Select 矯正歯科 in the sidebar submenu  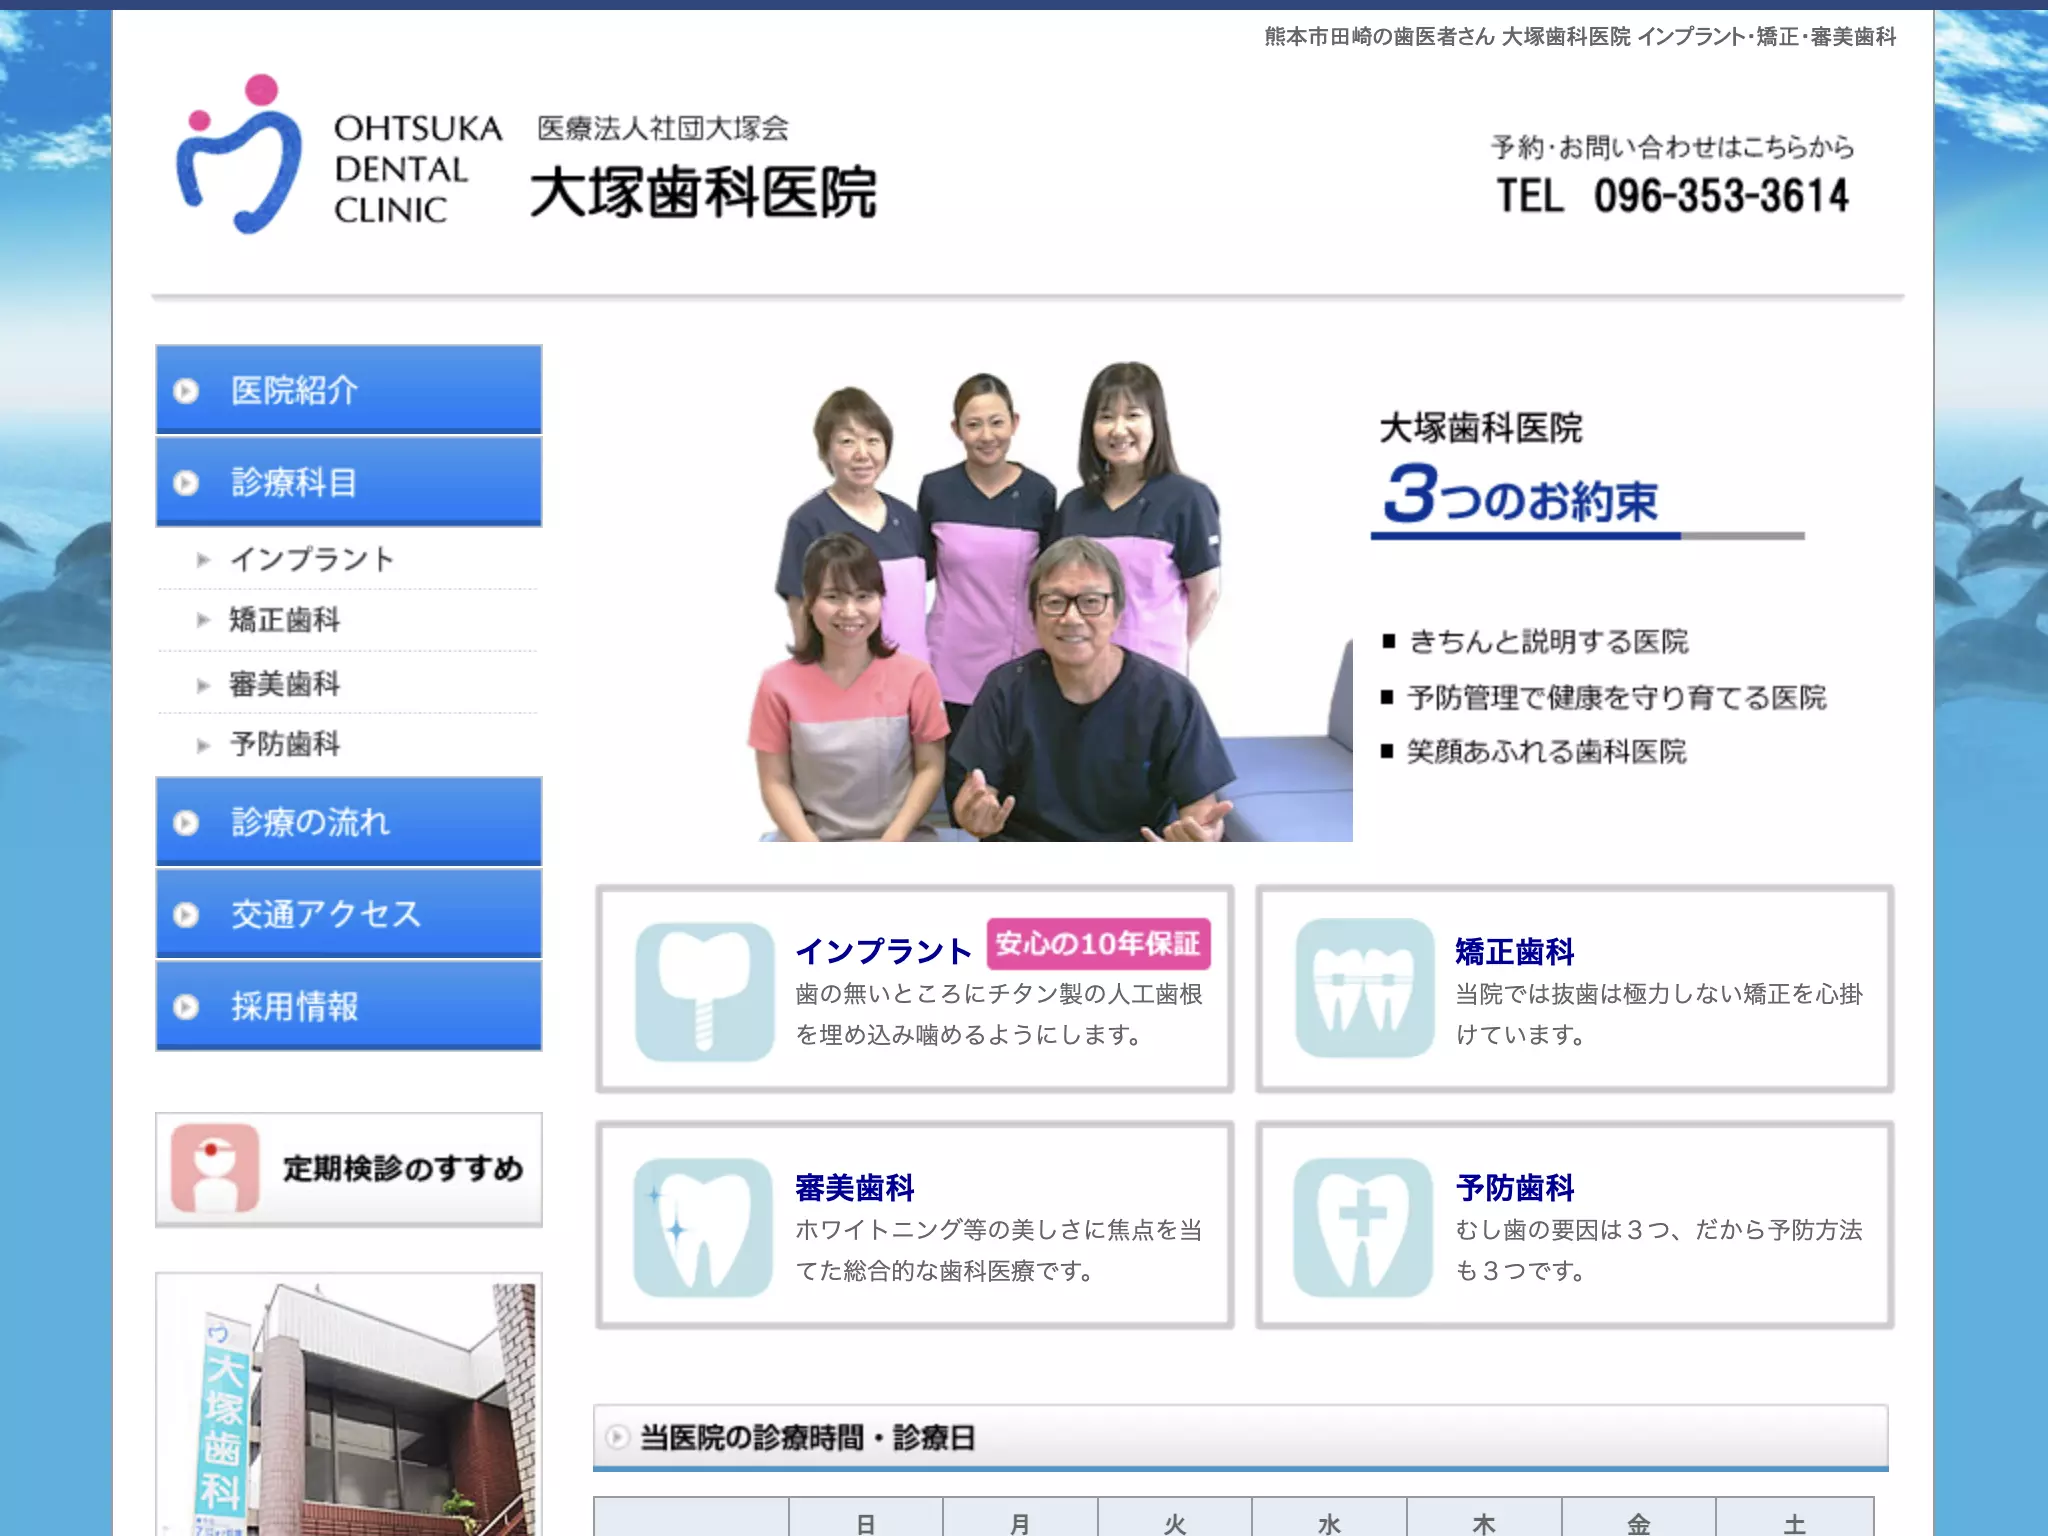click(284, 620)
